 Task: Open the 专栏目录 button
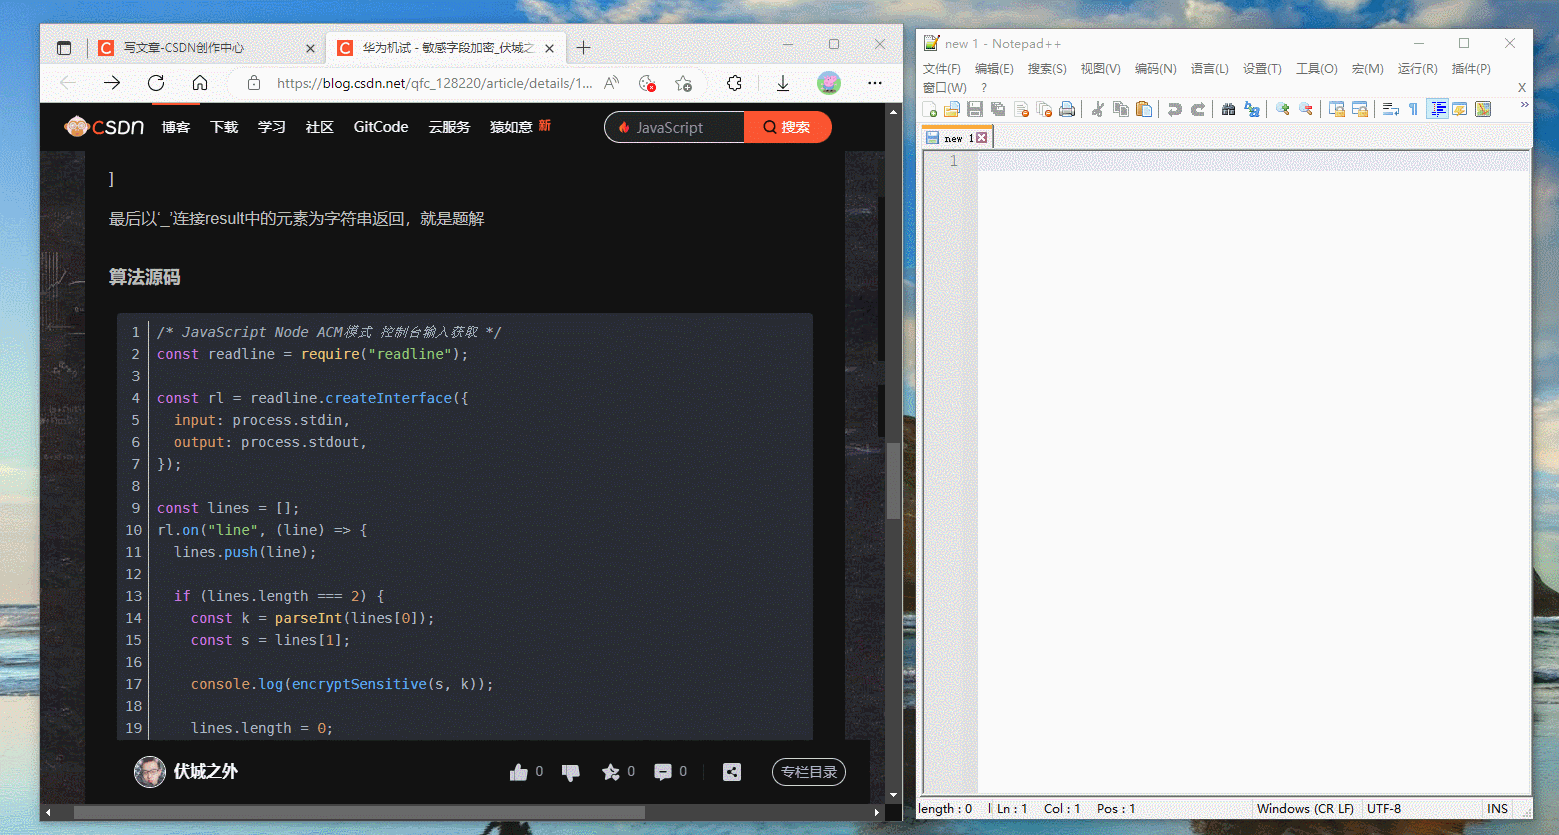809,772
